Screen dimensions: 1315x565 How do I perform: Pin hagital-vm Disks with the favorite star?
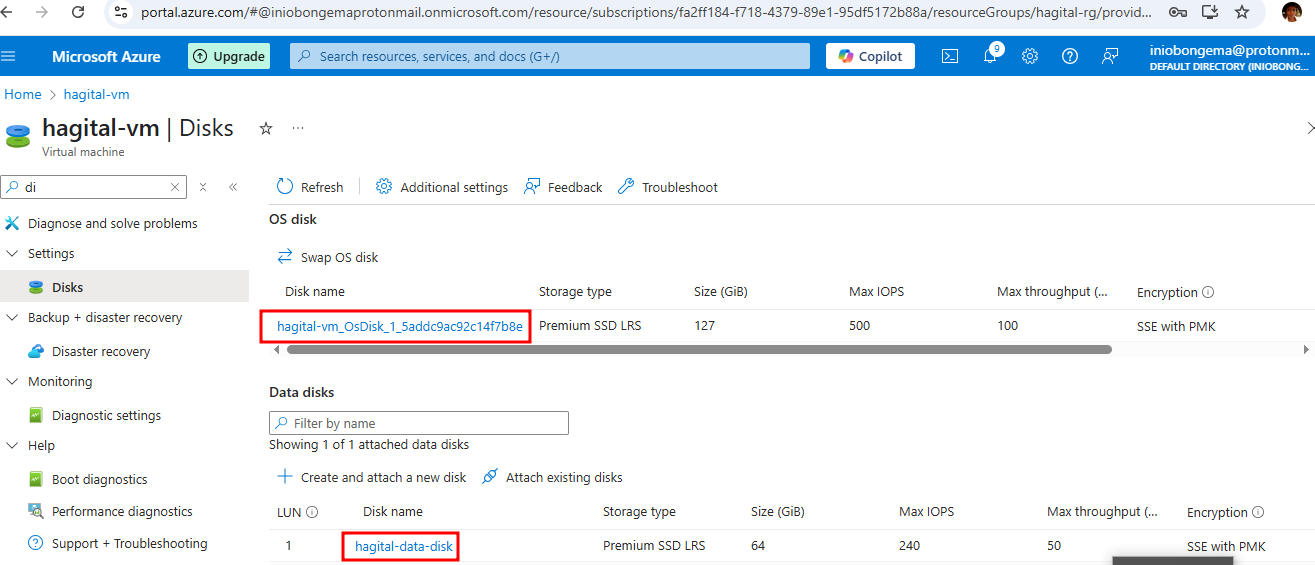(266, 128)
